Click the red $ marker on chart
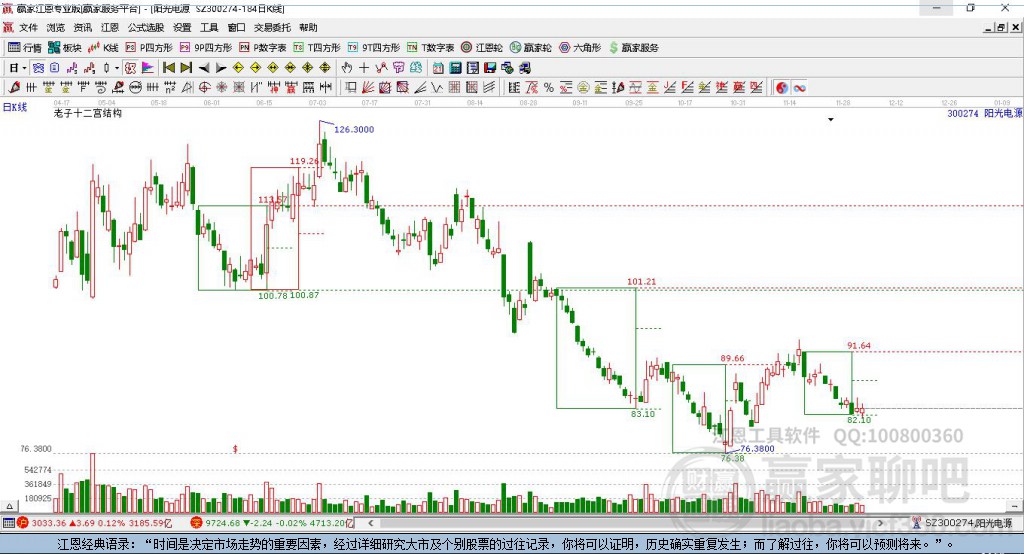The width and height of the screenshot is (1024, 554). [x=235, y=449]
